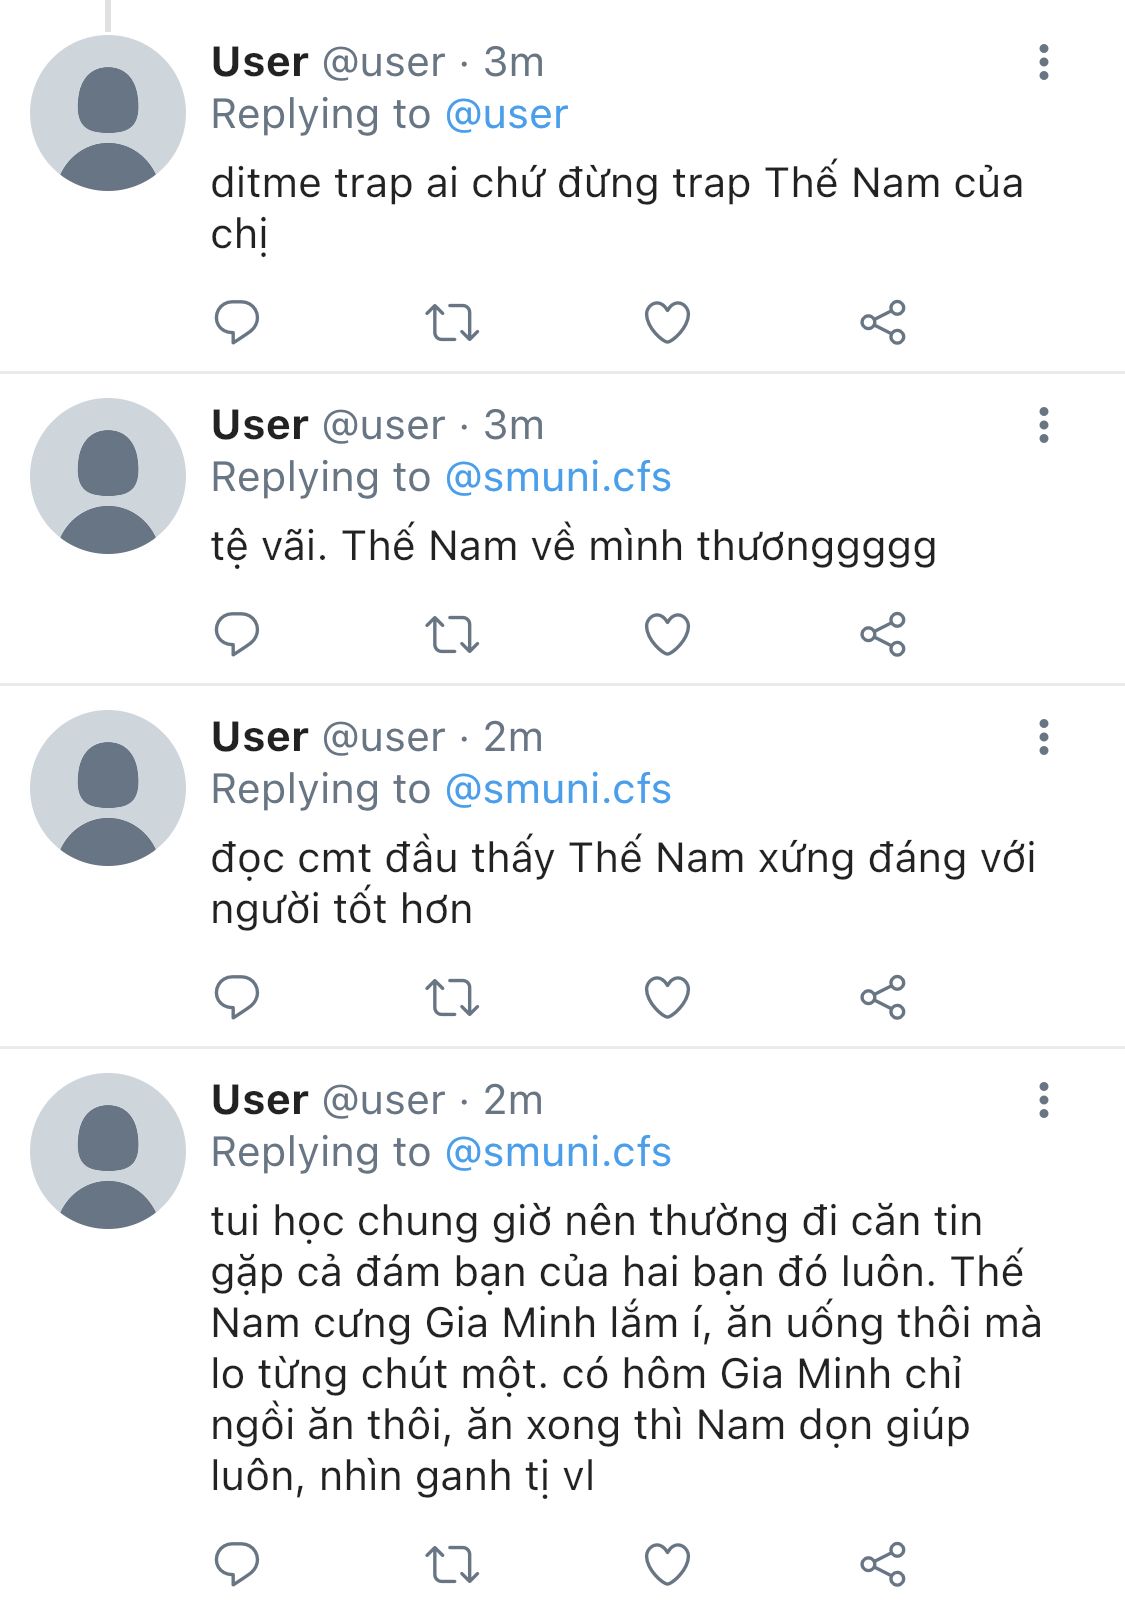Like the "tệ vãi" tweet

coord(667,634)
